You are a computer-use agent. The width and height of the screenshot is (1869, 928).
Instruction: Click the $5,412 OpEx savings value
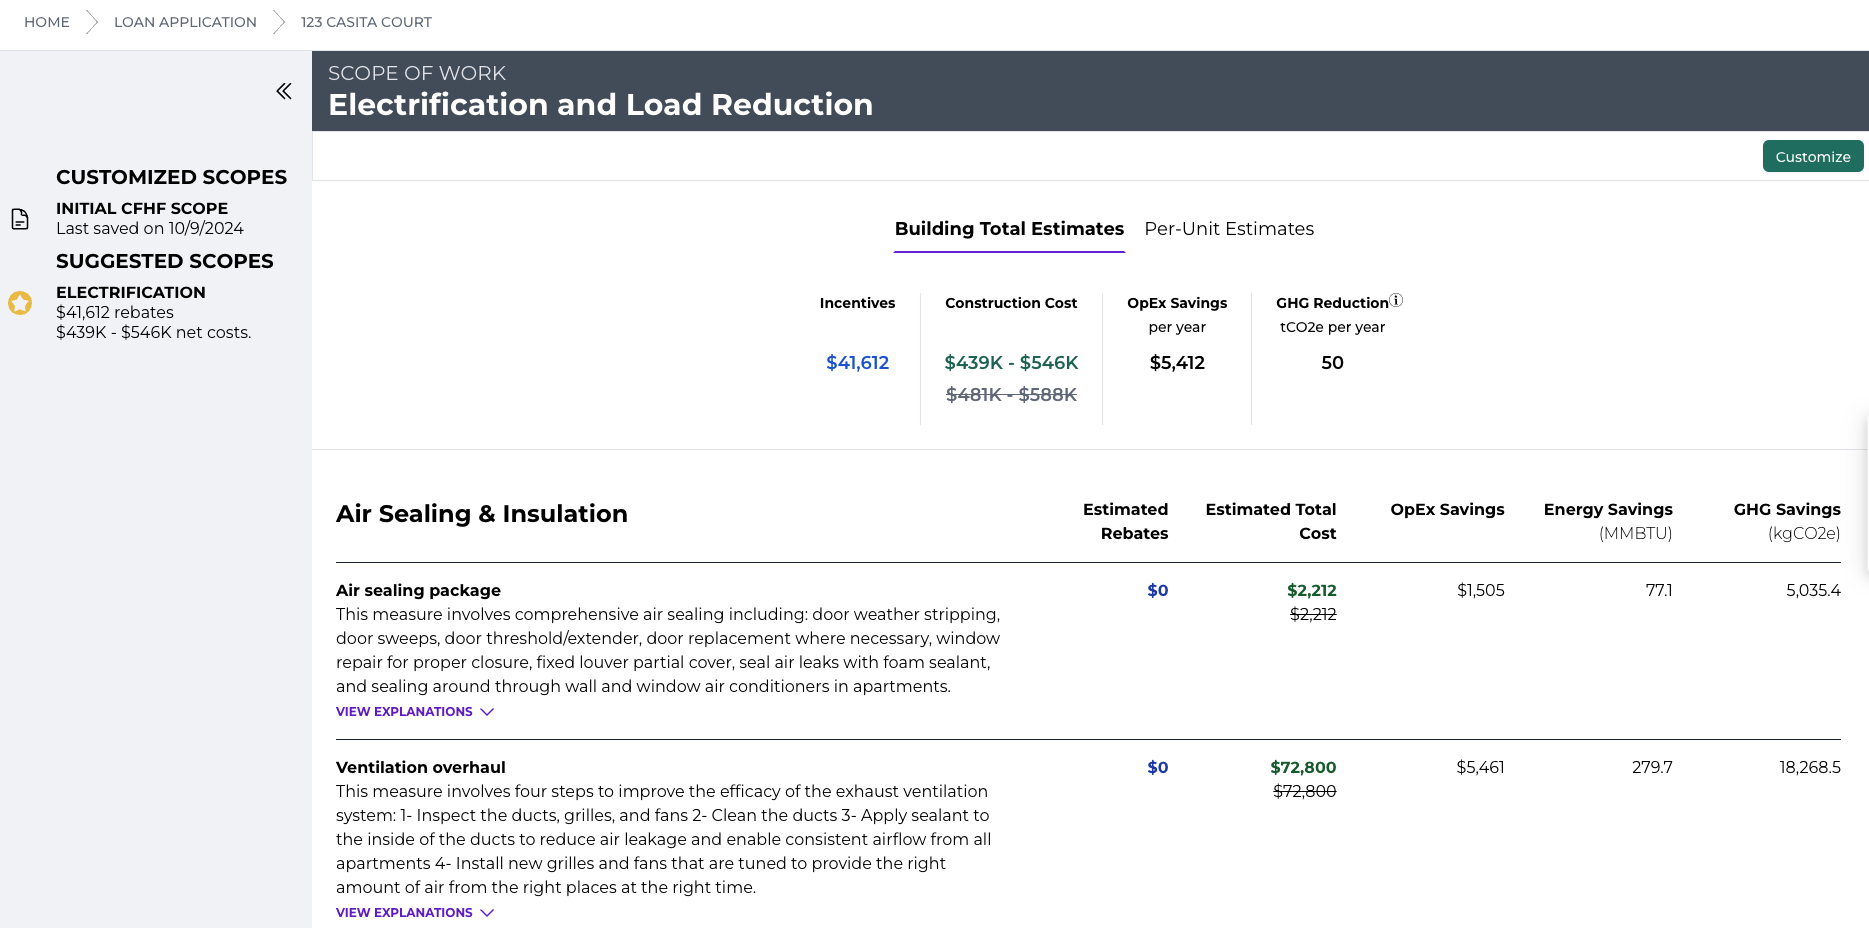1177,363
